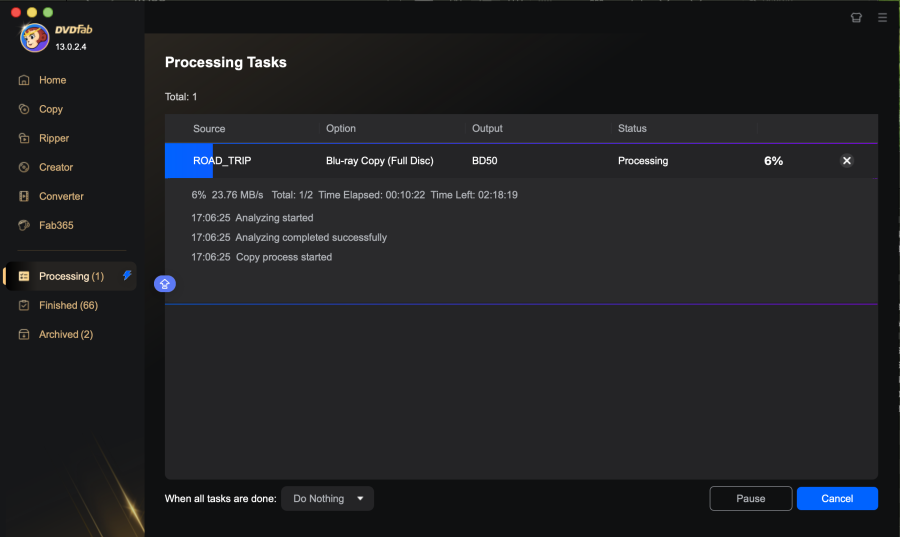The image size is (900, 537).
Task: Open the hamburger menu in title bar
Action: pos(882,17)
